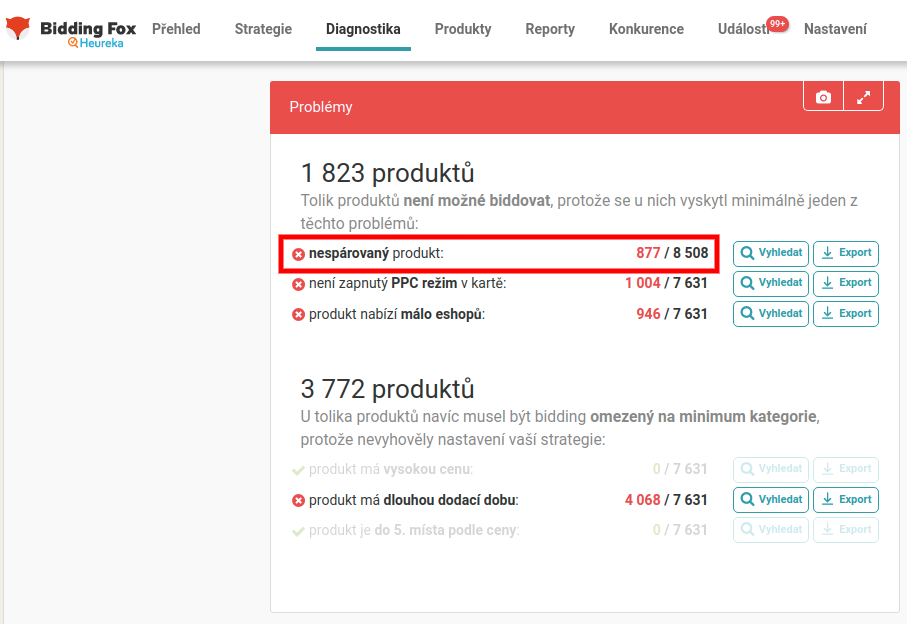Open the Reporty tab
This screenshot has width=907, height=624.
pyautogui.click(x=550, y=29)
